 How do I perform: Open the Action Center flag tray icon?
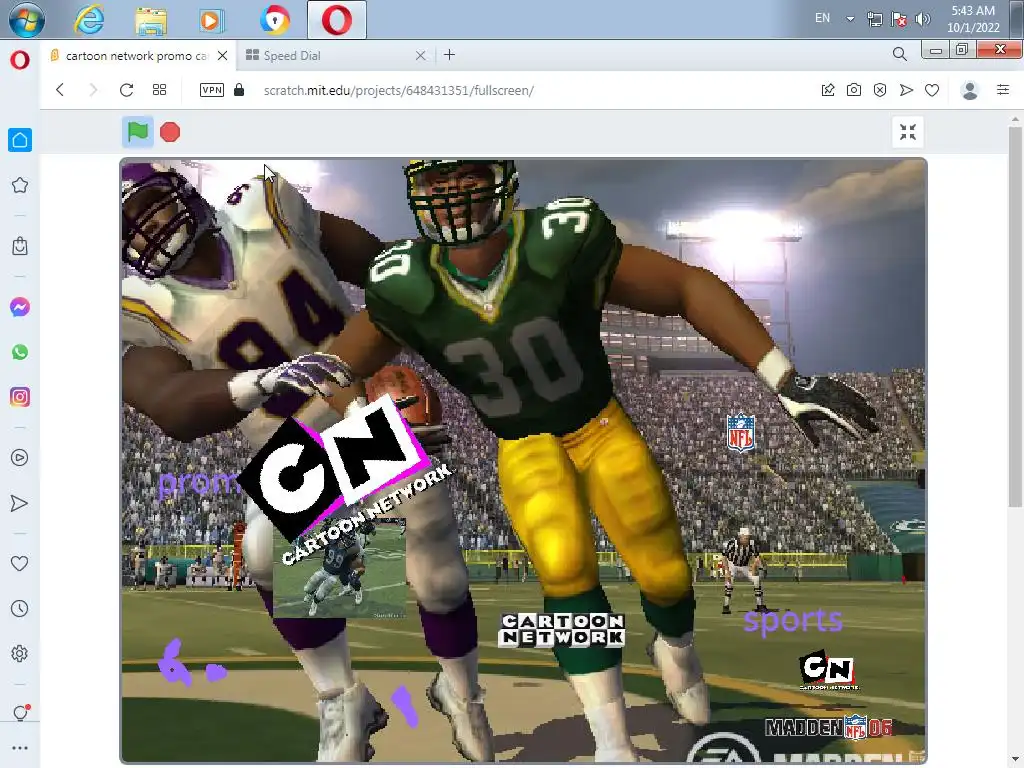coord(899,19)
